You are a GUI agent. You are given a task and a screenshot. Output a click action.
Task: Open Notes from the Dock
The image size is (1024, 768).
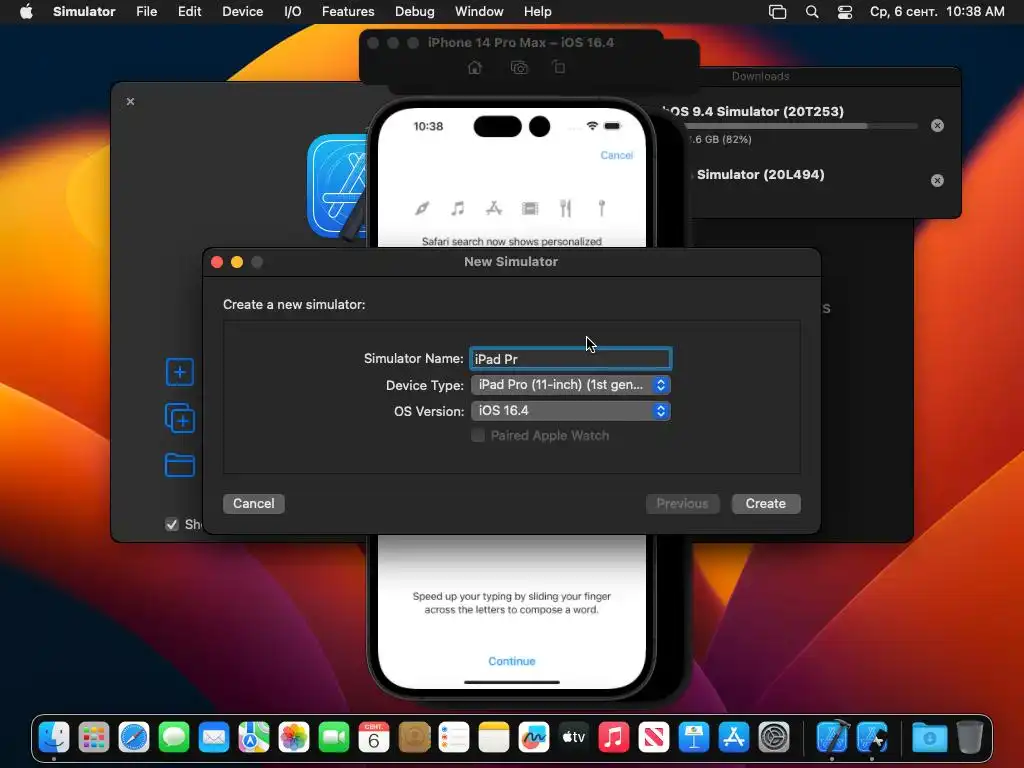494,738
